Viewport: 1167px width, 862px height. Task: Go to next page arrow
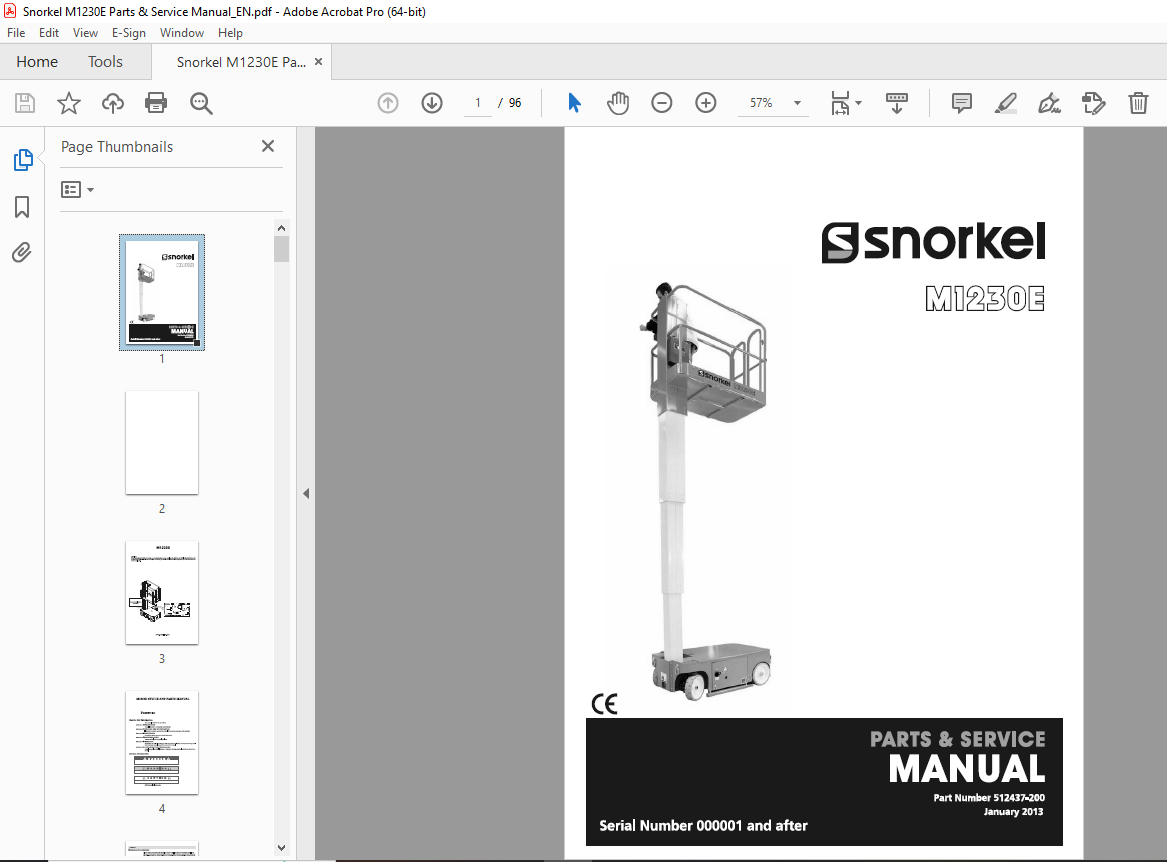point(432,103)
